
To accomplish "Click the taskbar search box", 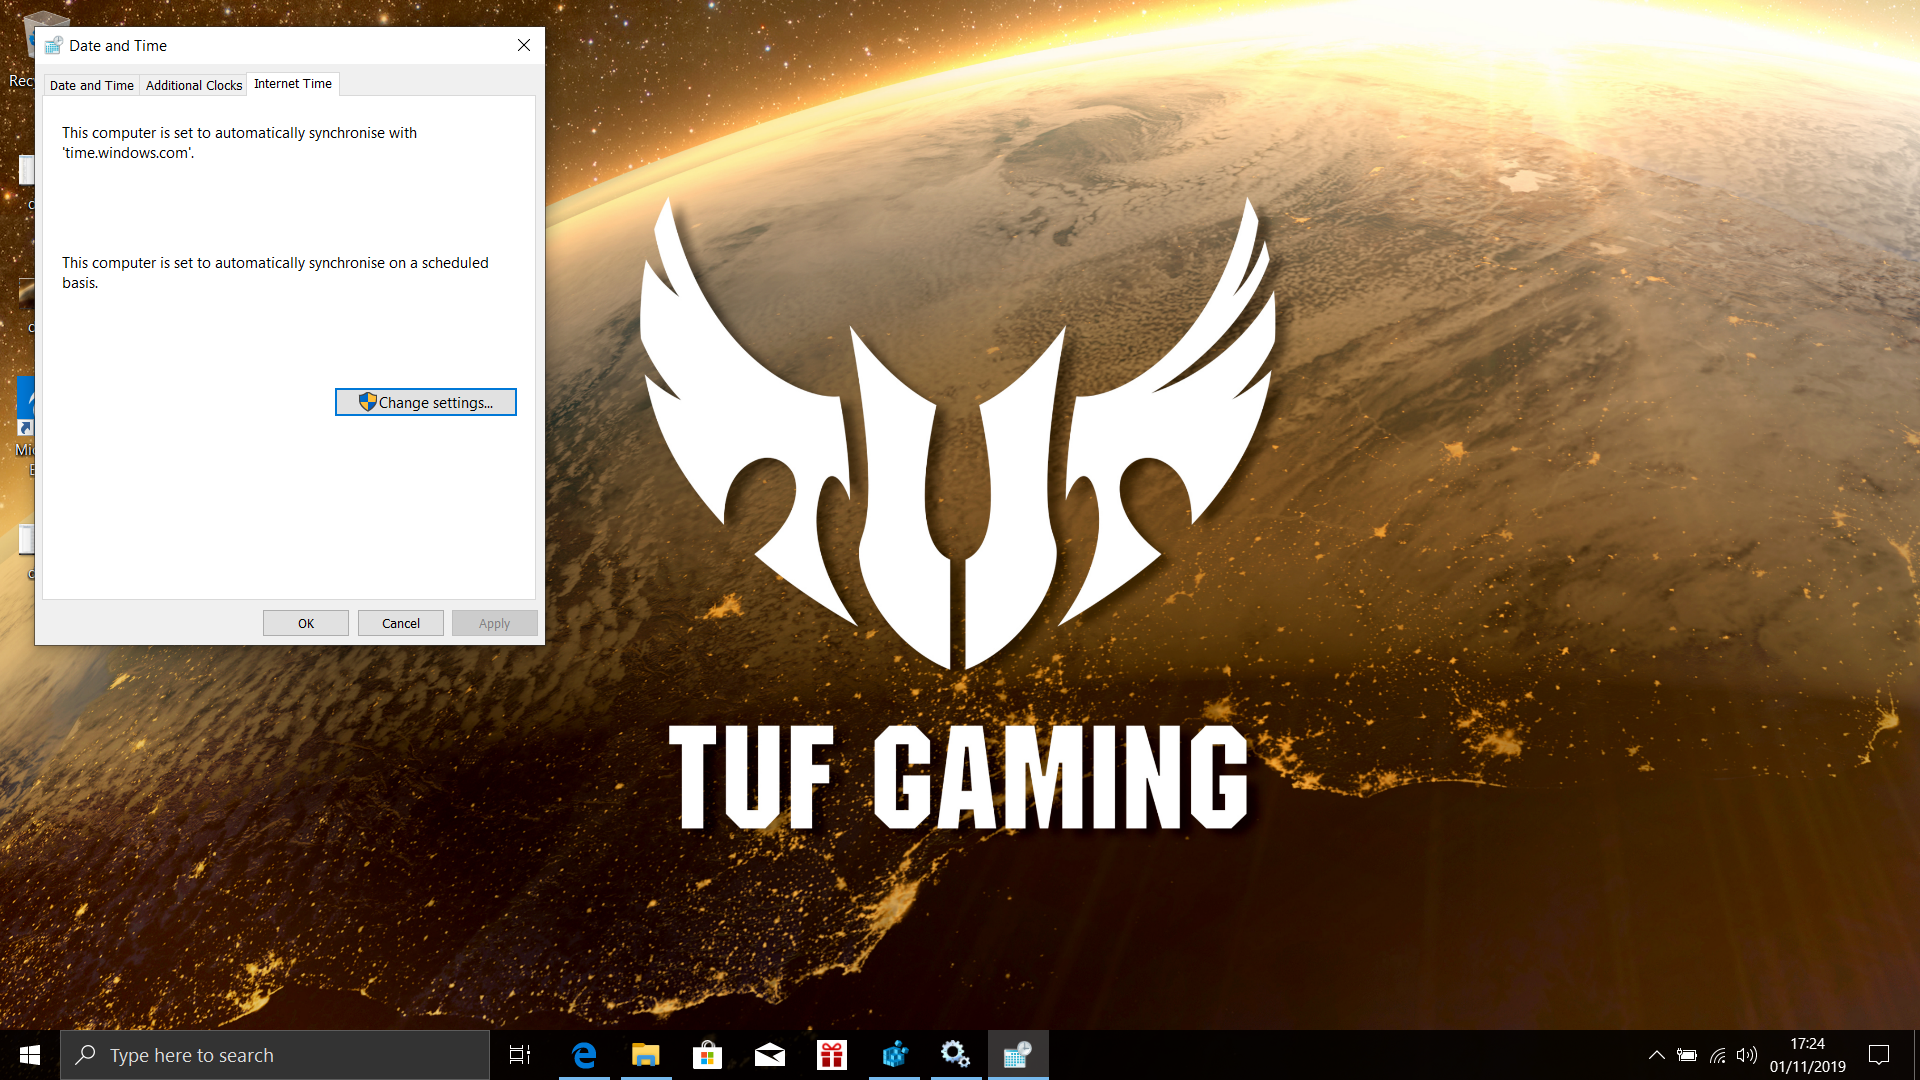I will (275, 1055).
